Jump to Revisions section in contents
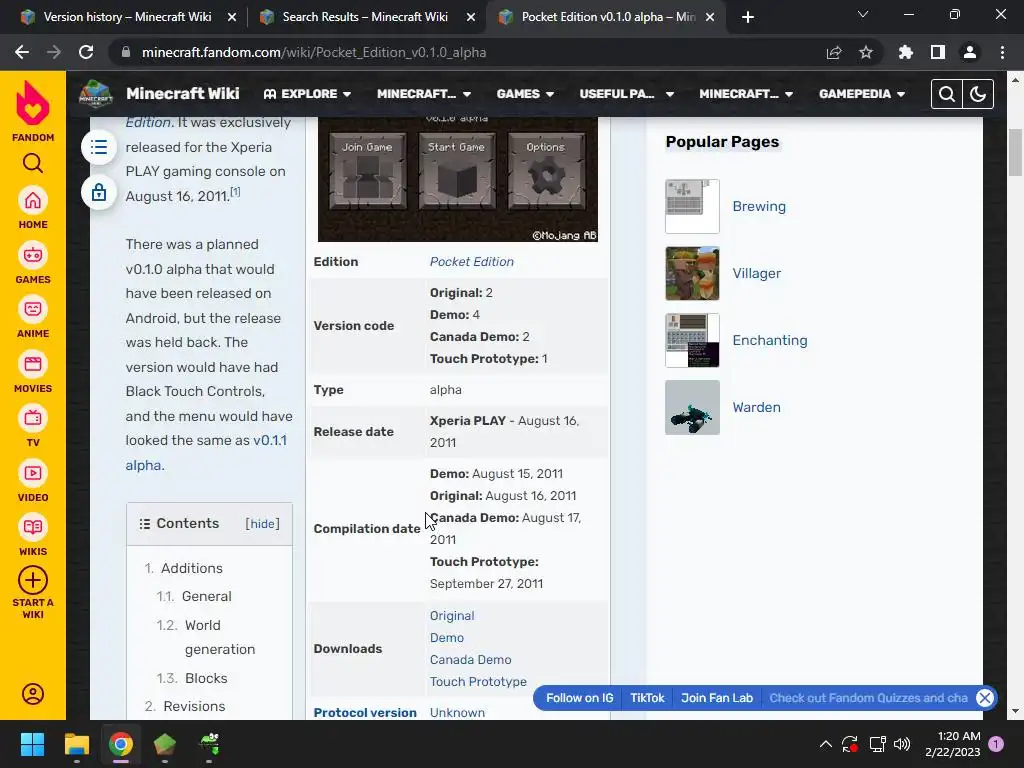Image resolution: width=1024 pixels, height=768 pixels. (194, 706)
